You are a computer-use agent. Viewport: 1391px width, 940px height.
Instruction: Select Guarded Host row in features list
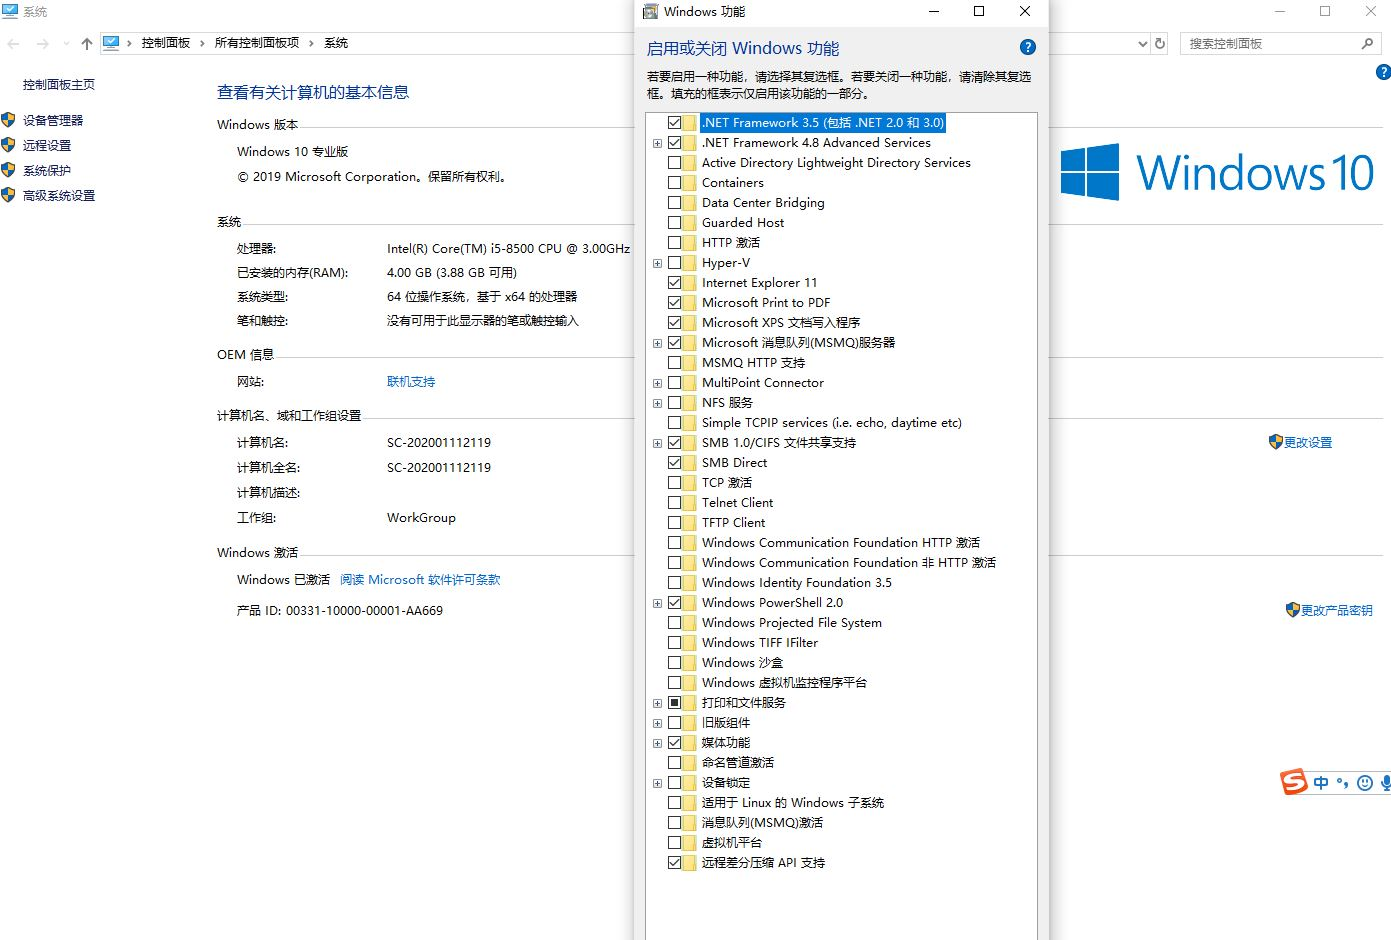(743, 223)
